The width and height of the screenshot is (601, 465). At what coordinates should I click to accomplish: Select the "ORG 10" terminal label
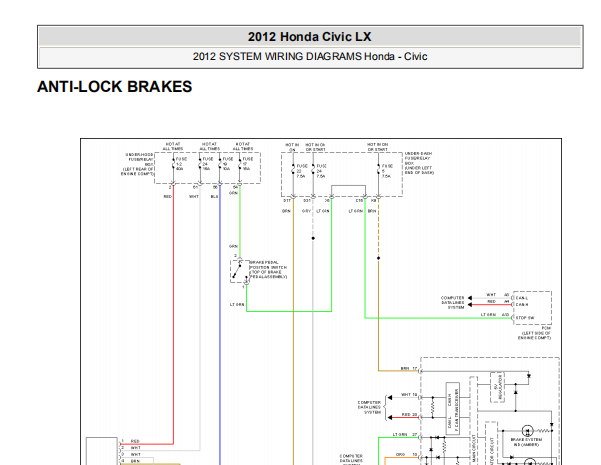click(406, 454)
